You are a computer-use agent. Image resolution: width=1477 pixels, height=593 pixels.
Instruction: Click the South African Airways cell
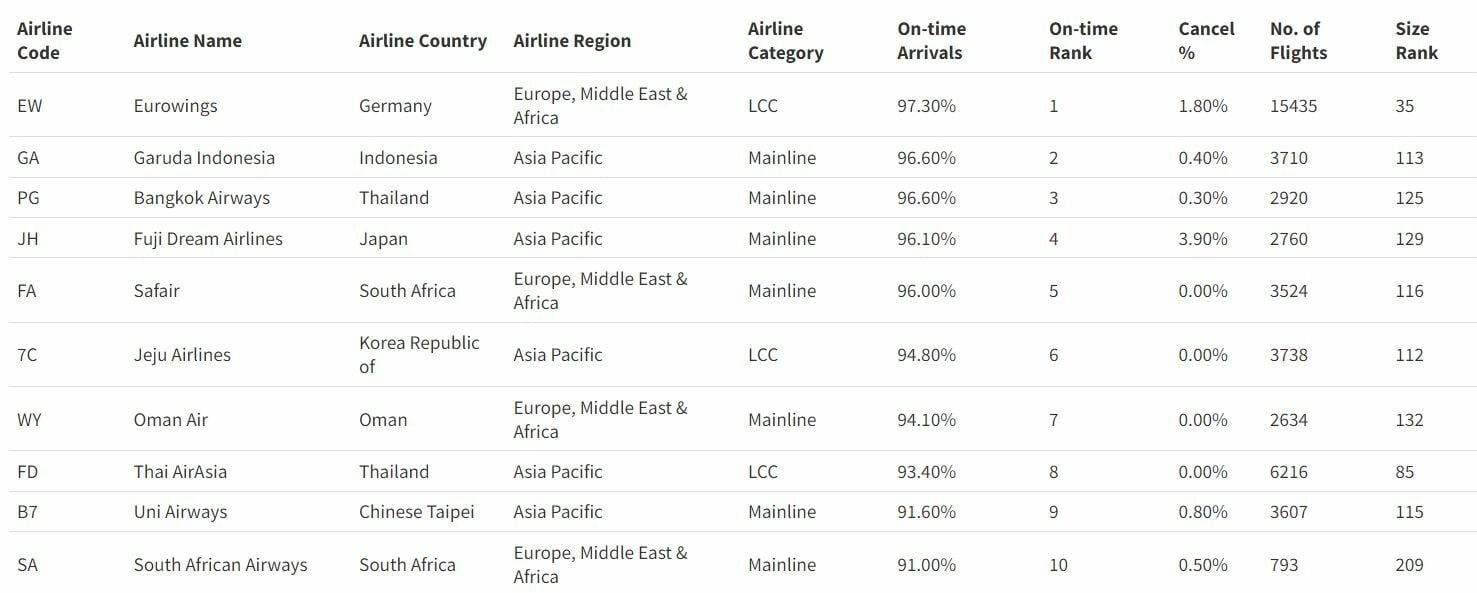click(220, 565)
